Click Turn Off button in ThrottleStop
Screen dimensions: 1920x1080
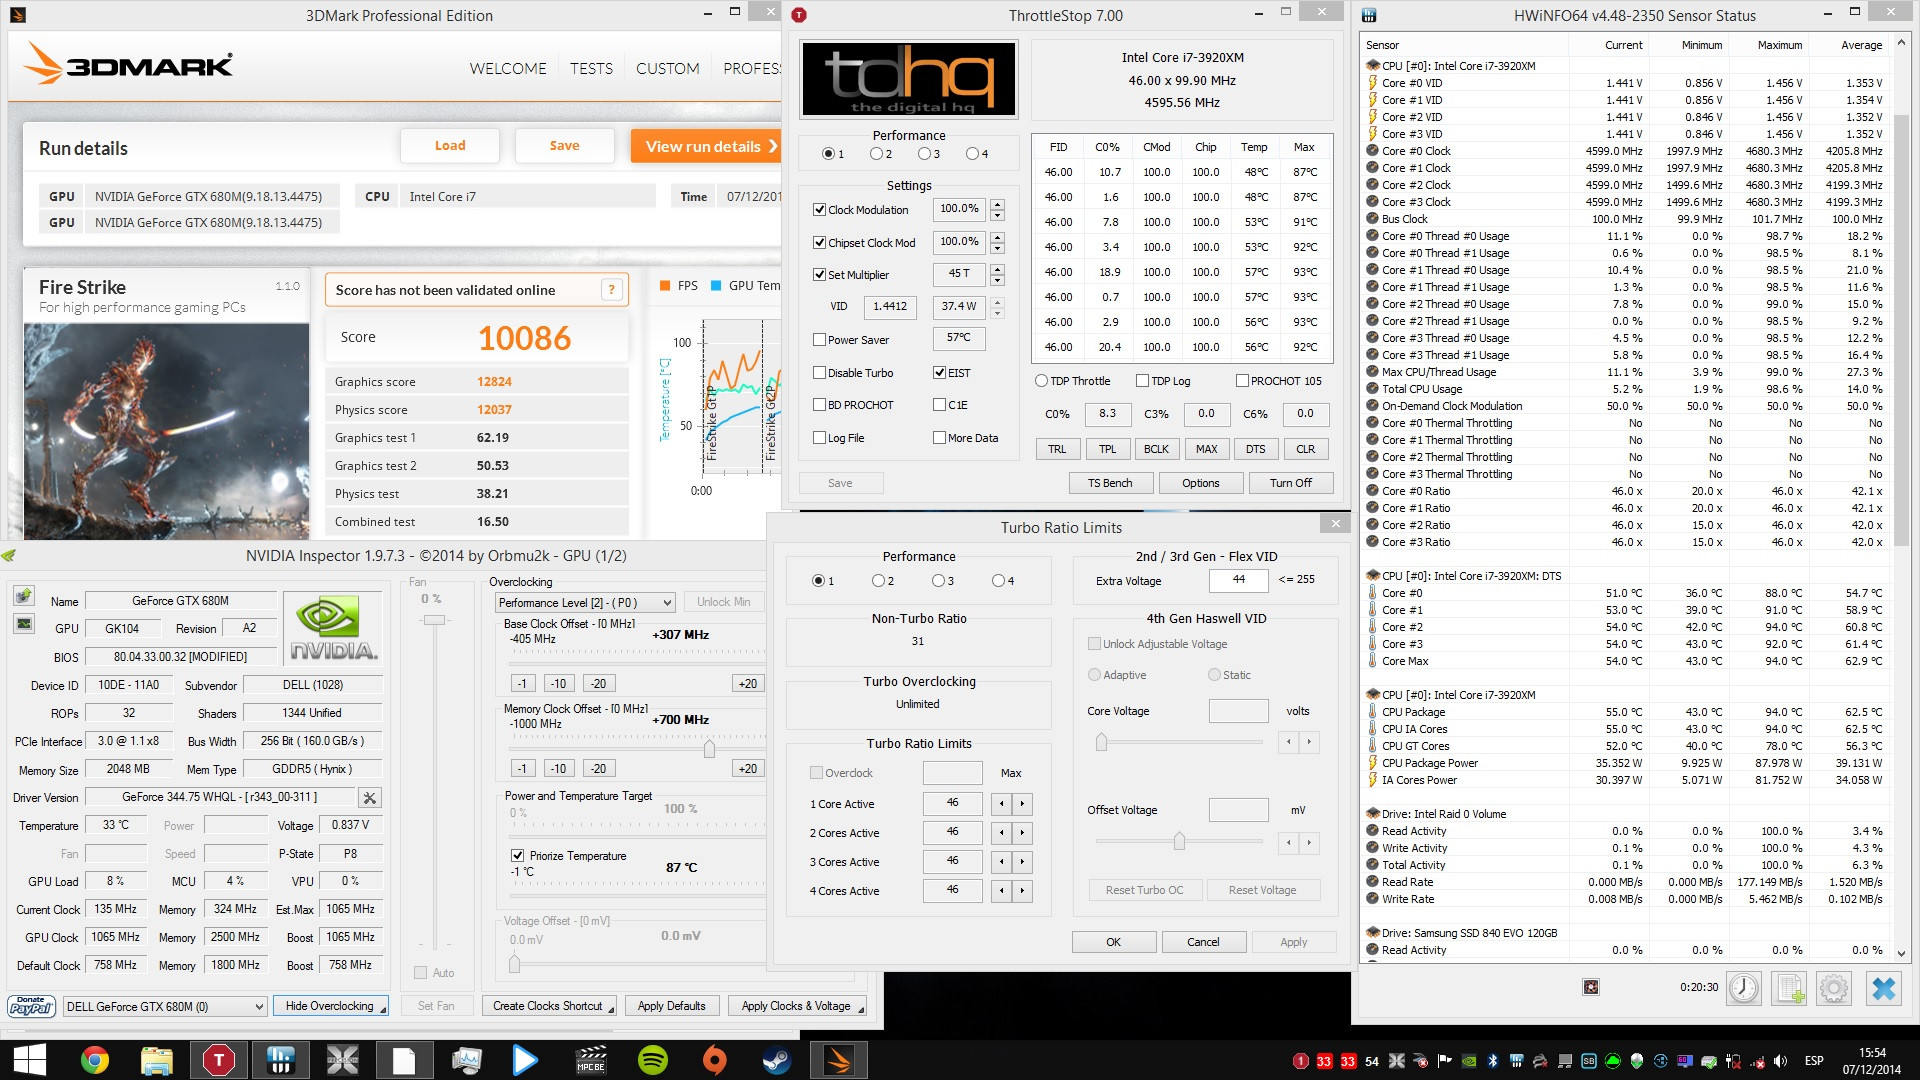pos(1291,483)
